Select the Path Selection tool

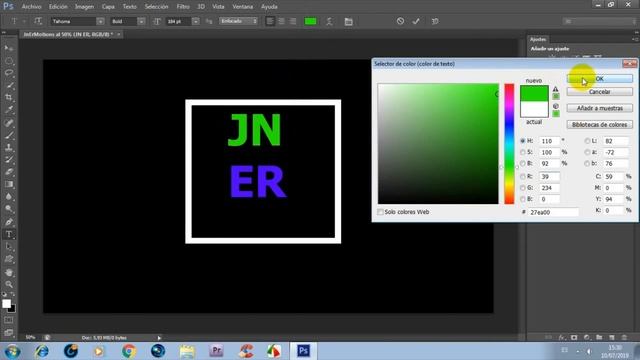[x=9, y=247]
